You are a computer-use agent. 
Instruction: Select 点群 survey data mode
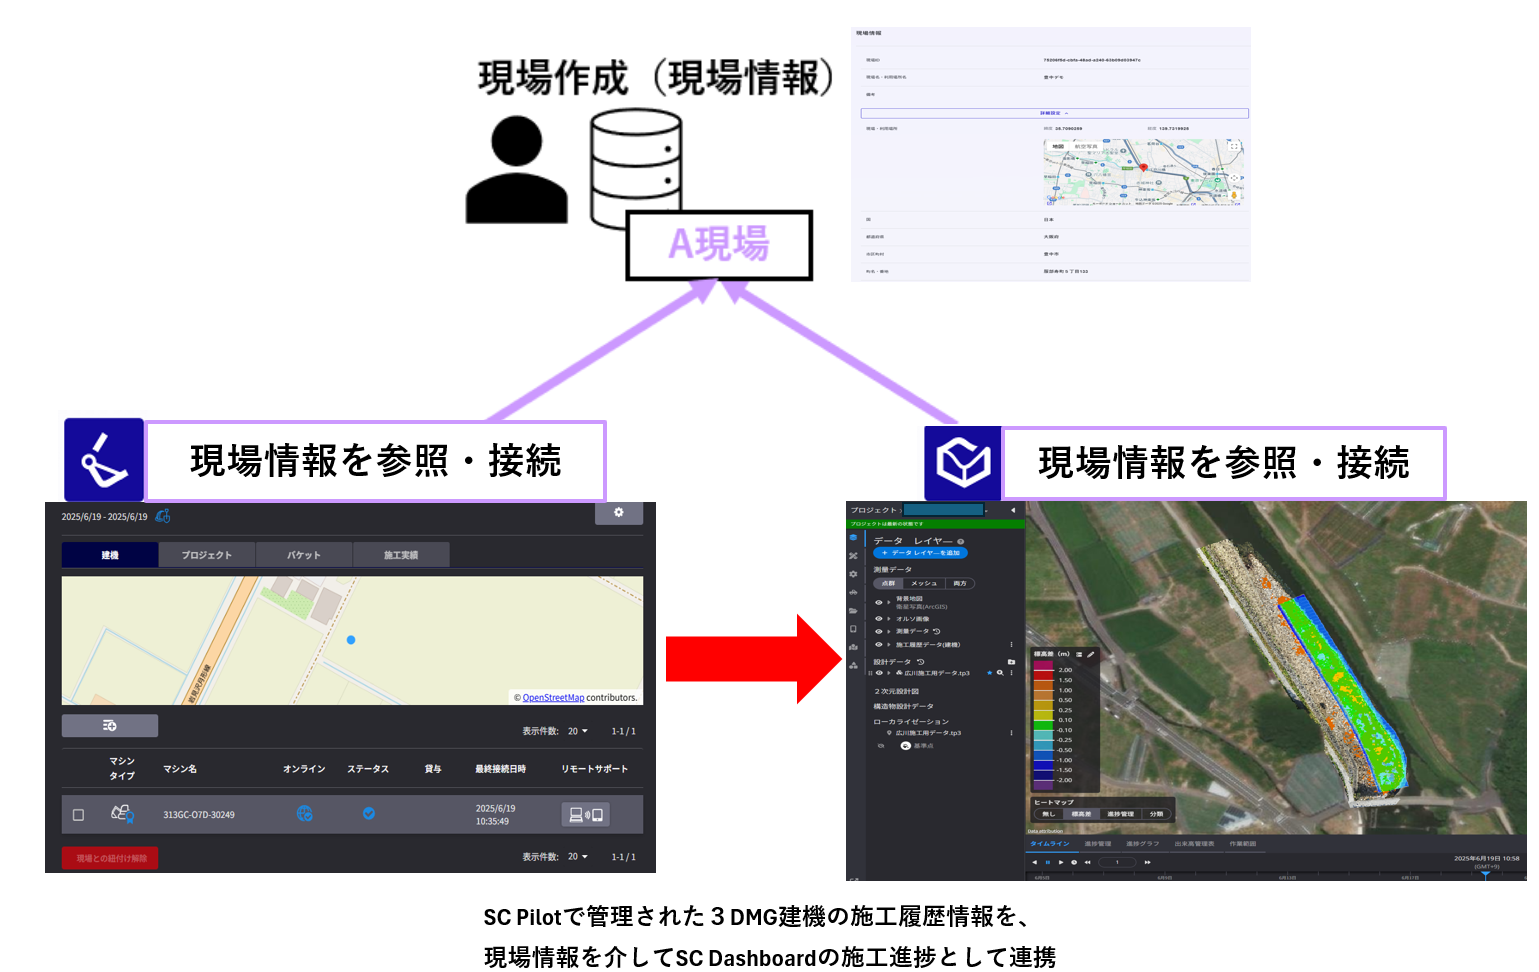[888, 583]
